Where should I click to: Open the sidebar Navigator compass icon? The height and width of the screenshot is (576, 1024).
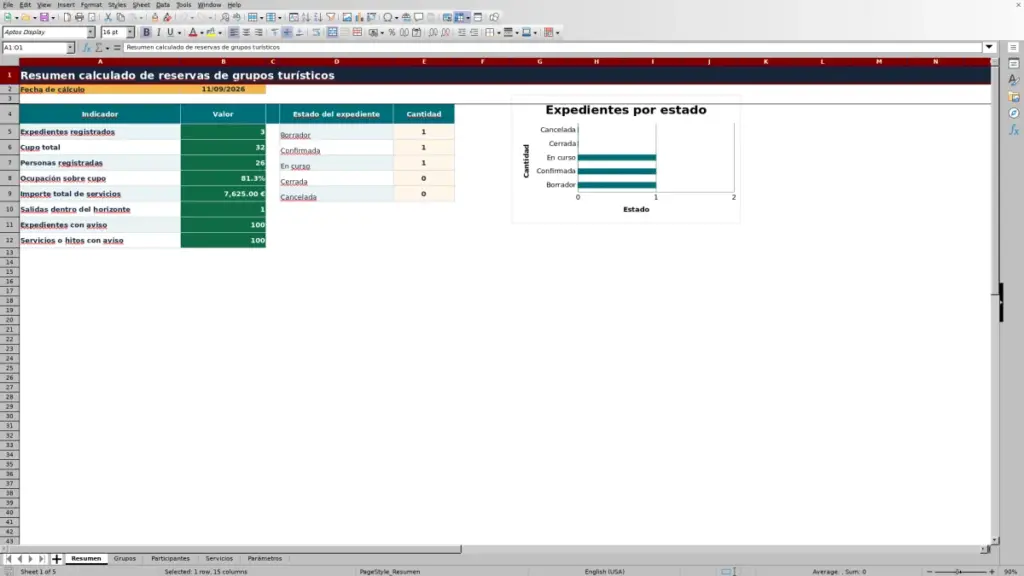coord(1014,113)
